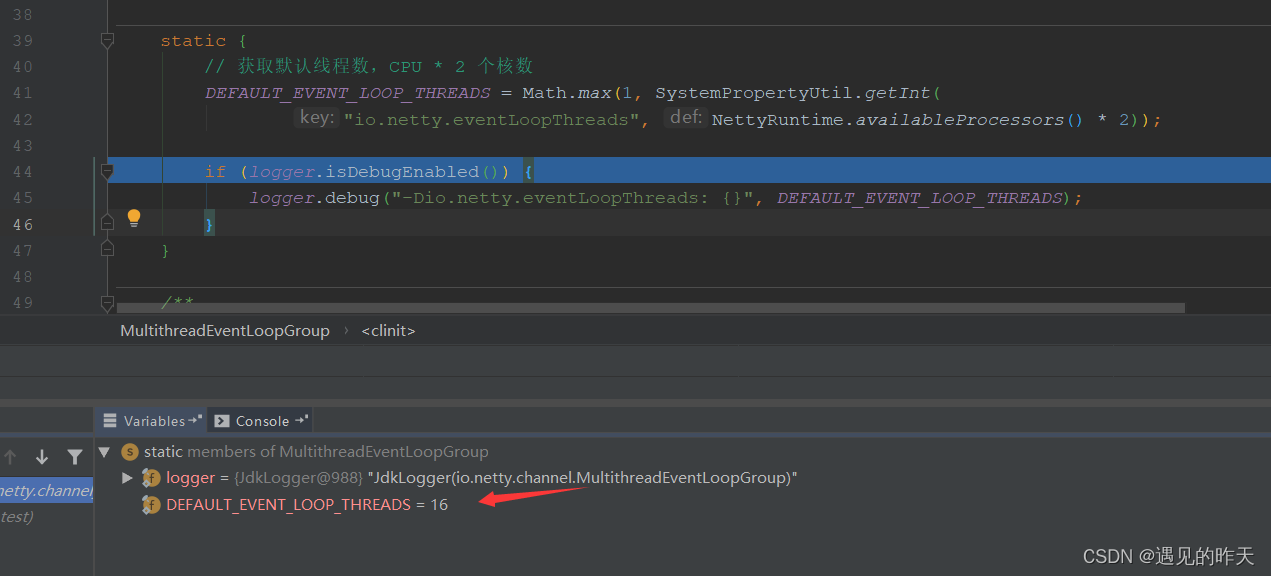This screenshot has height=576, width=1271.
Task: Select the netty.channel stack frame
Action: pos(46,490)
